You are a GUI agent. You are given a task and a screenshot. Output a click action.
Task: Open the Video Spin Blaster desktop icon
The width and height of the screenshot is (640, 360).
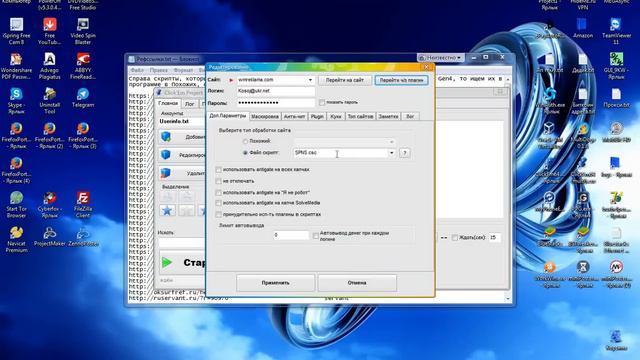click(x=83, y=31)
